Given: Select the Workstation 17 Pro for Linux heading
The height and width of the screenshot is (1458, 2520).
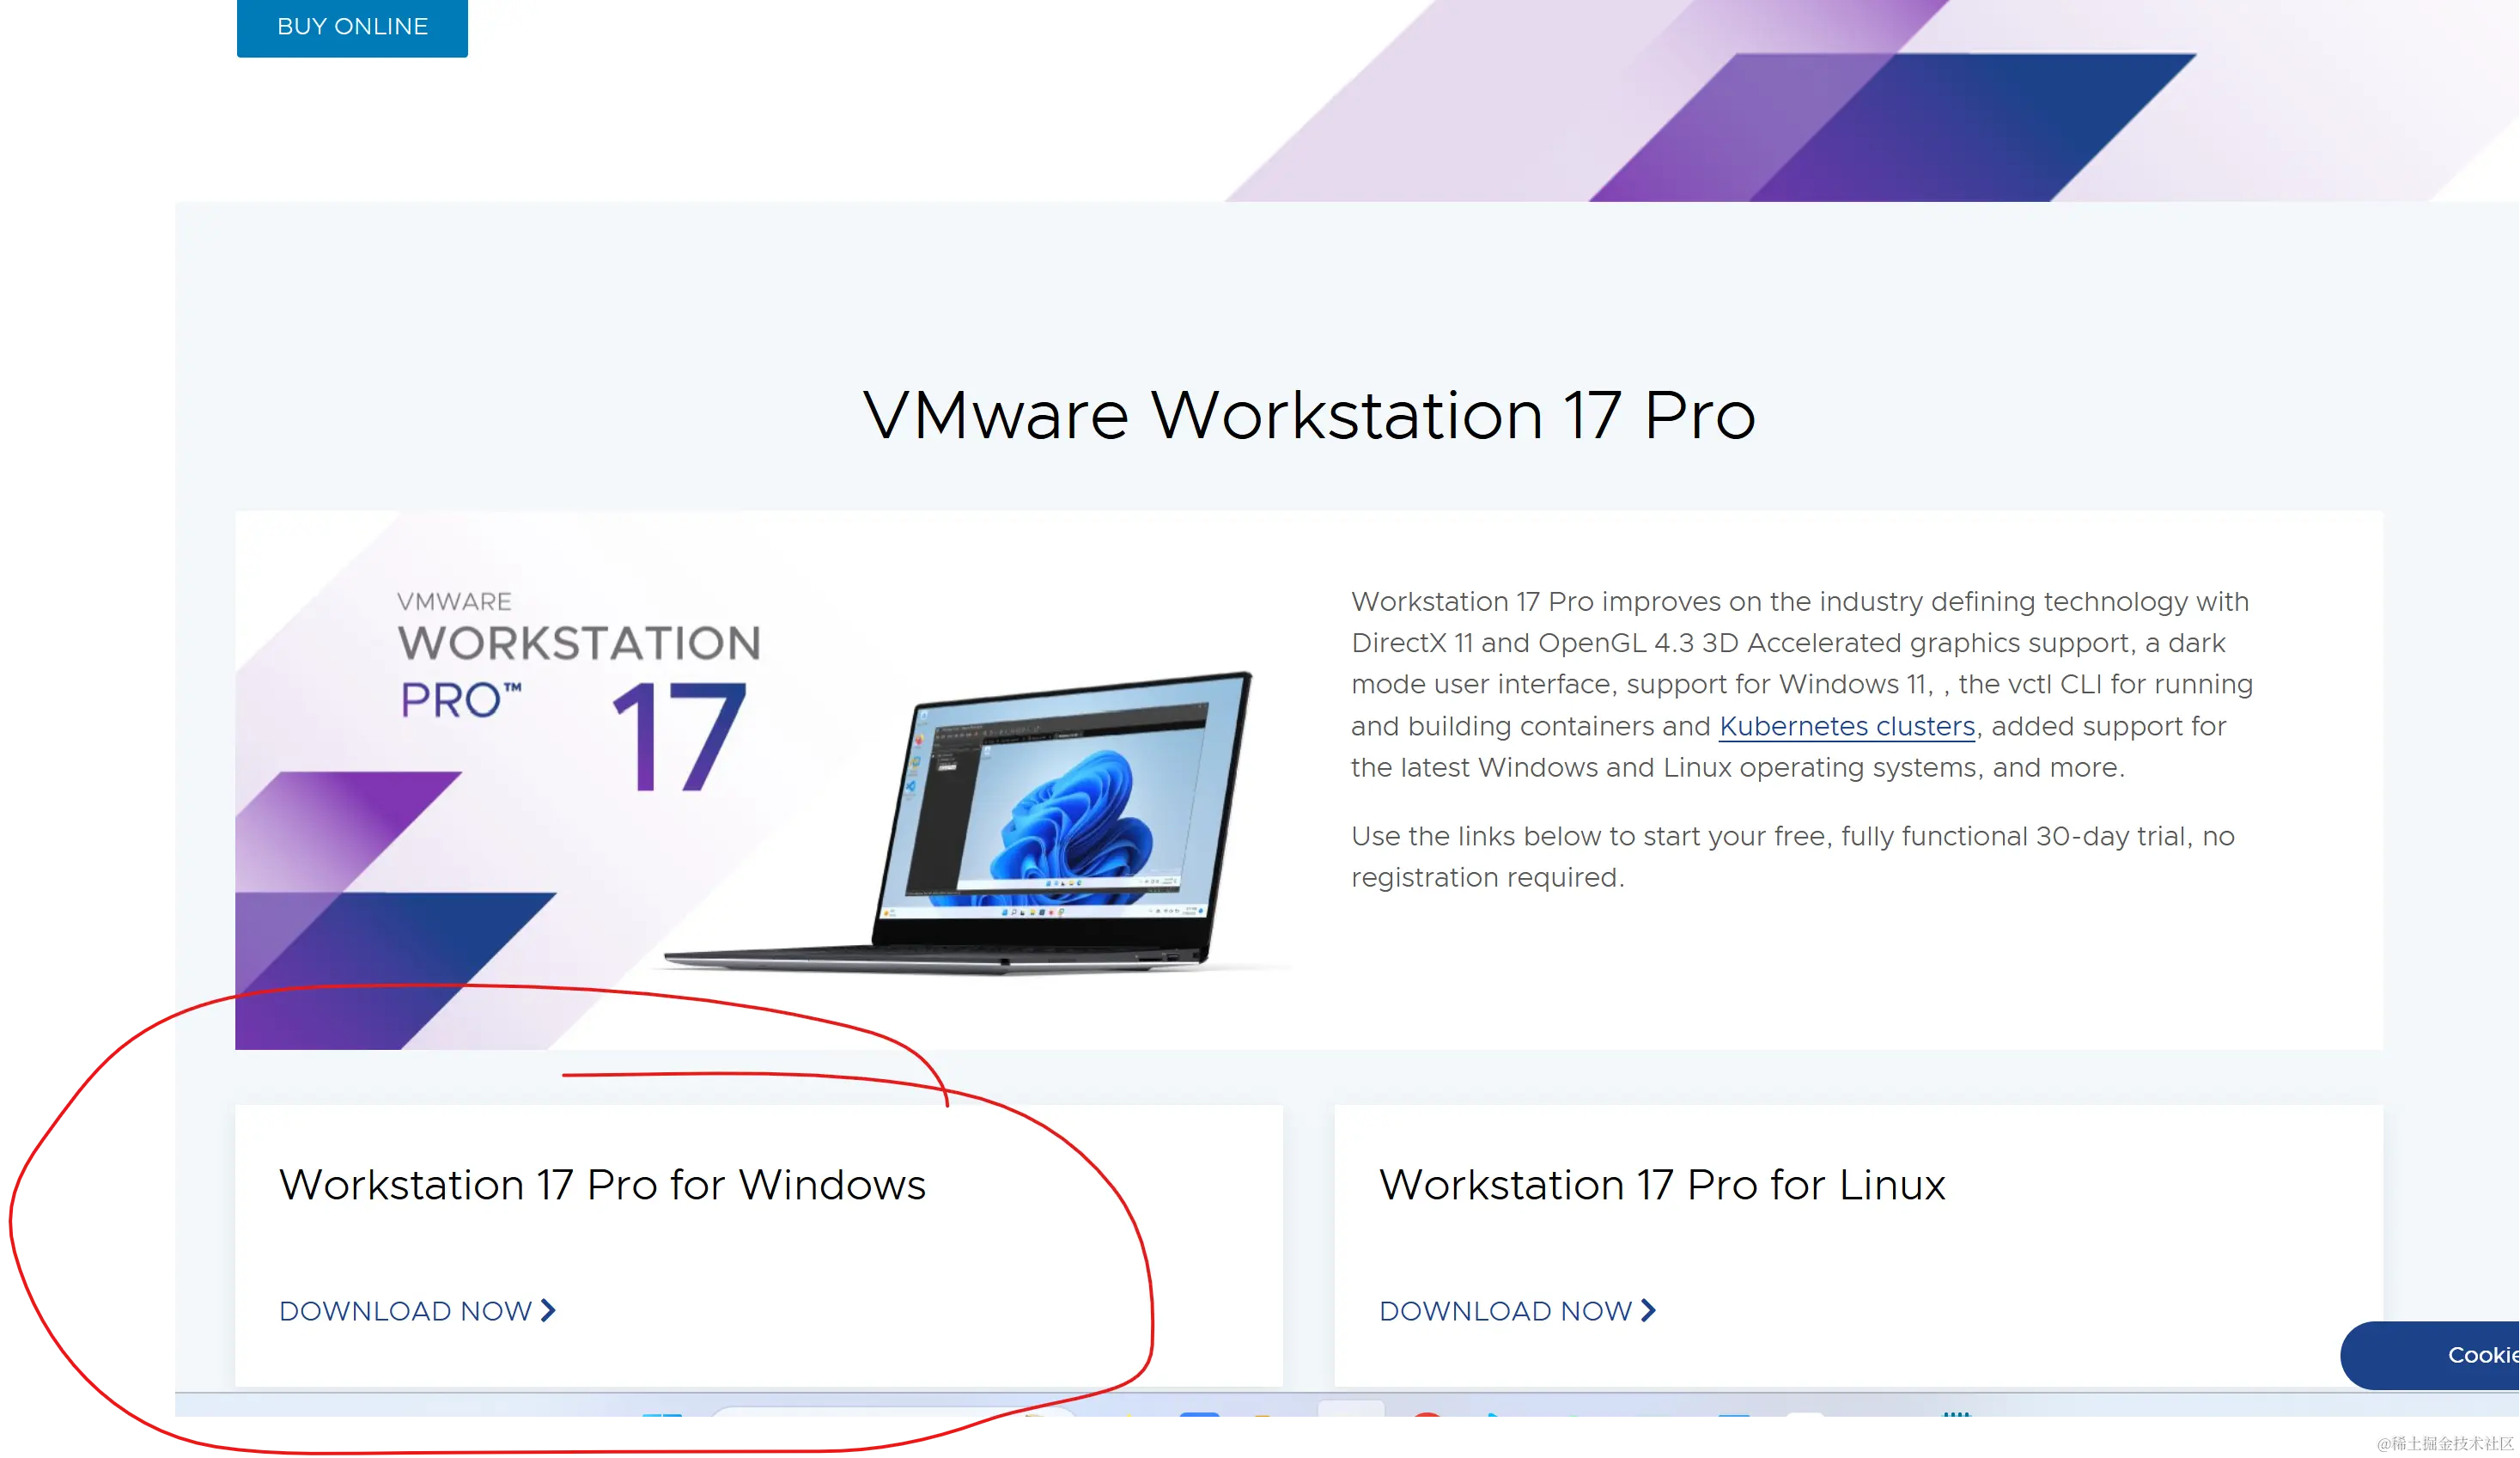Looking at the screenshot, I should 1662,1185.
